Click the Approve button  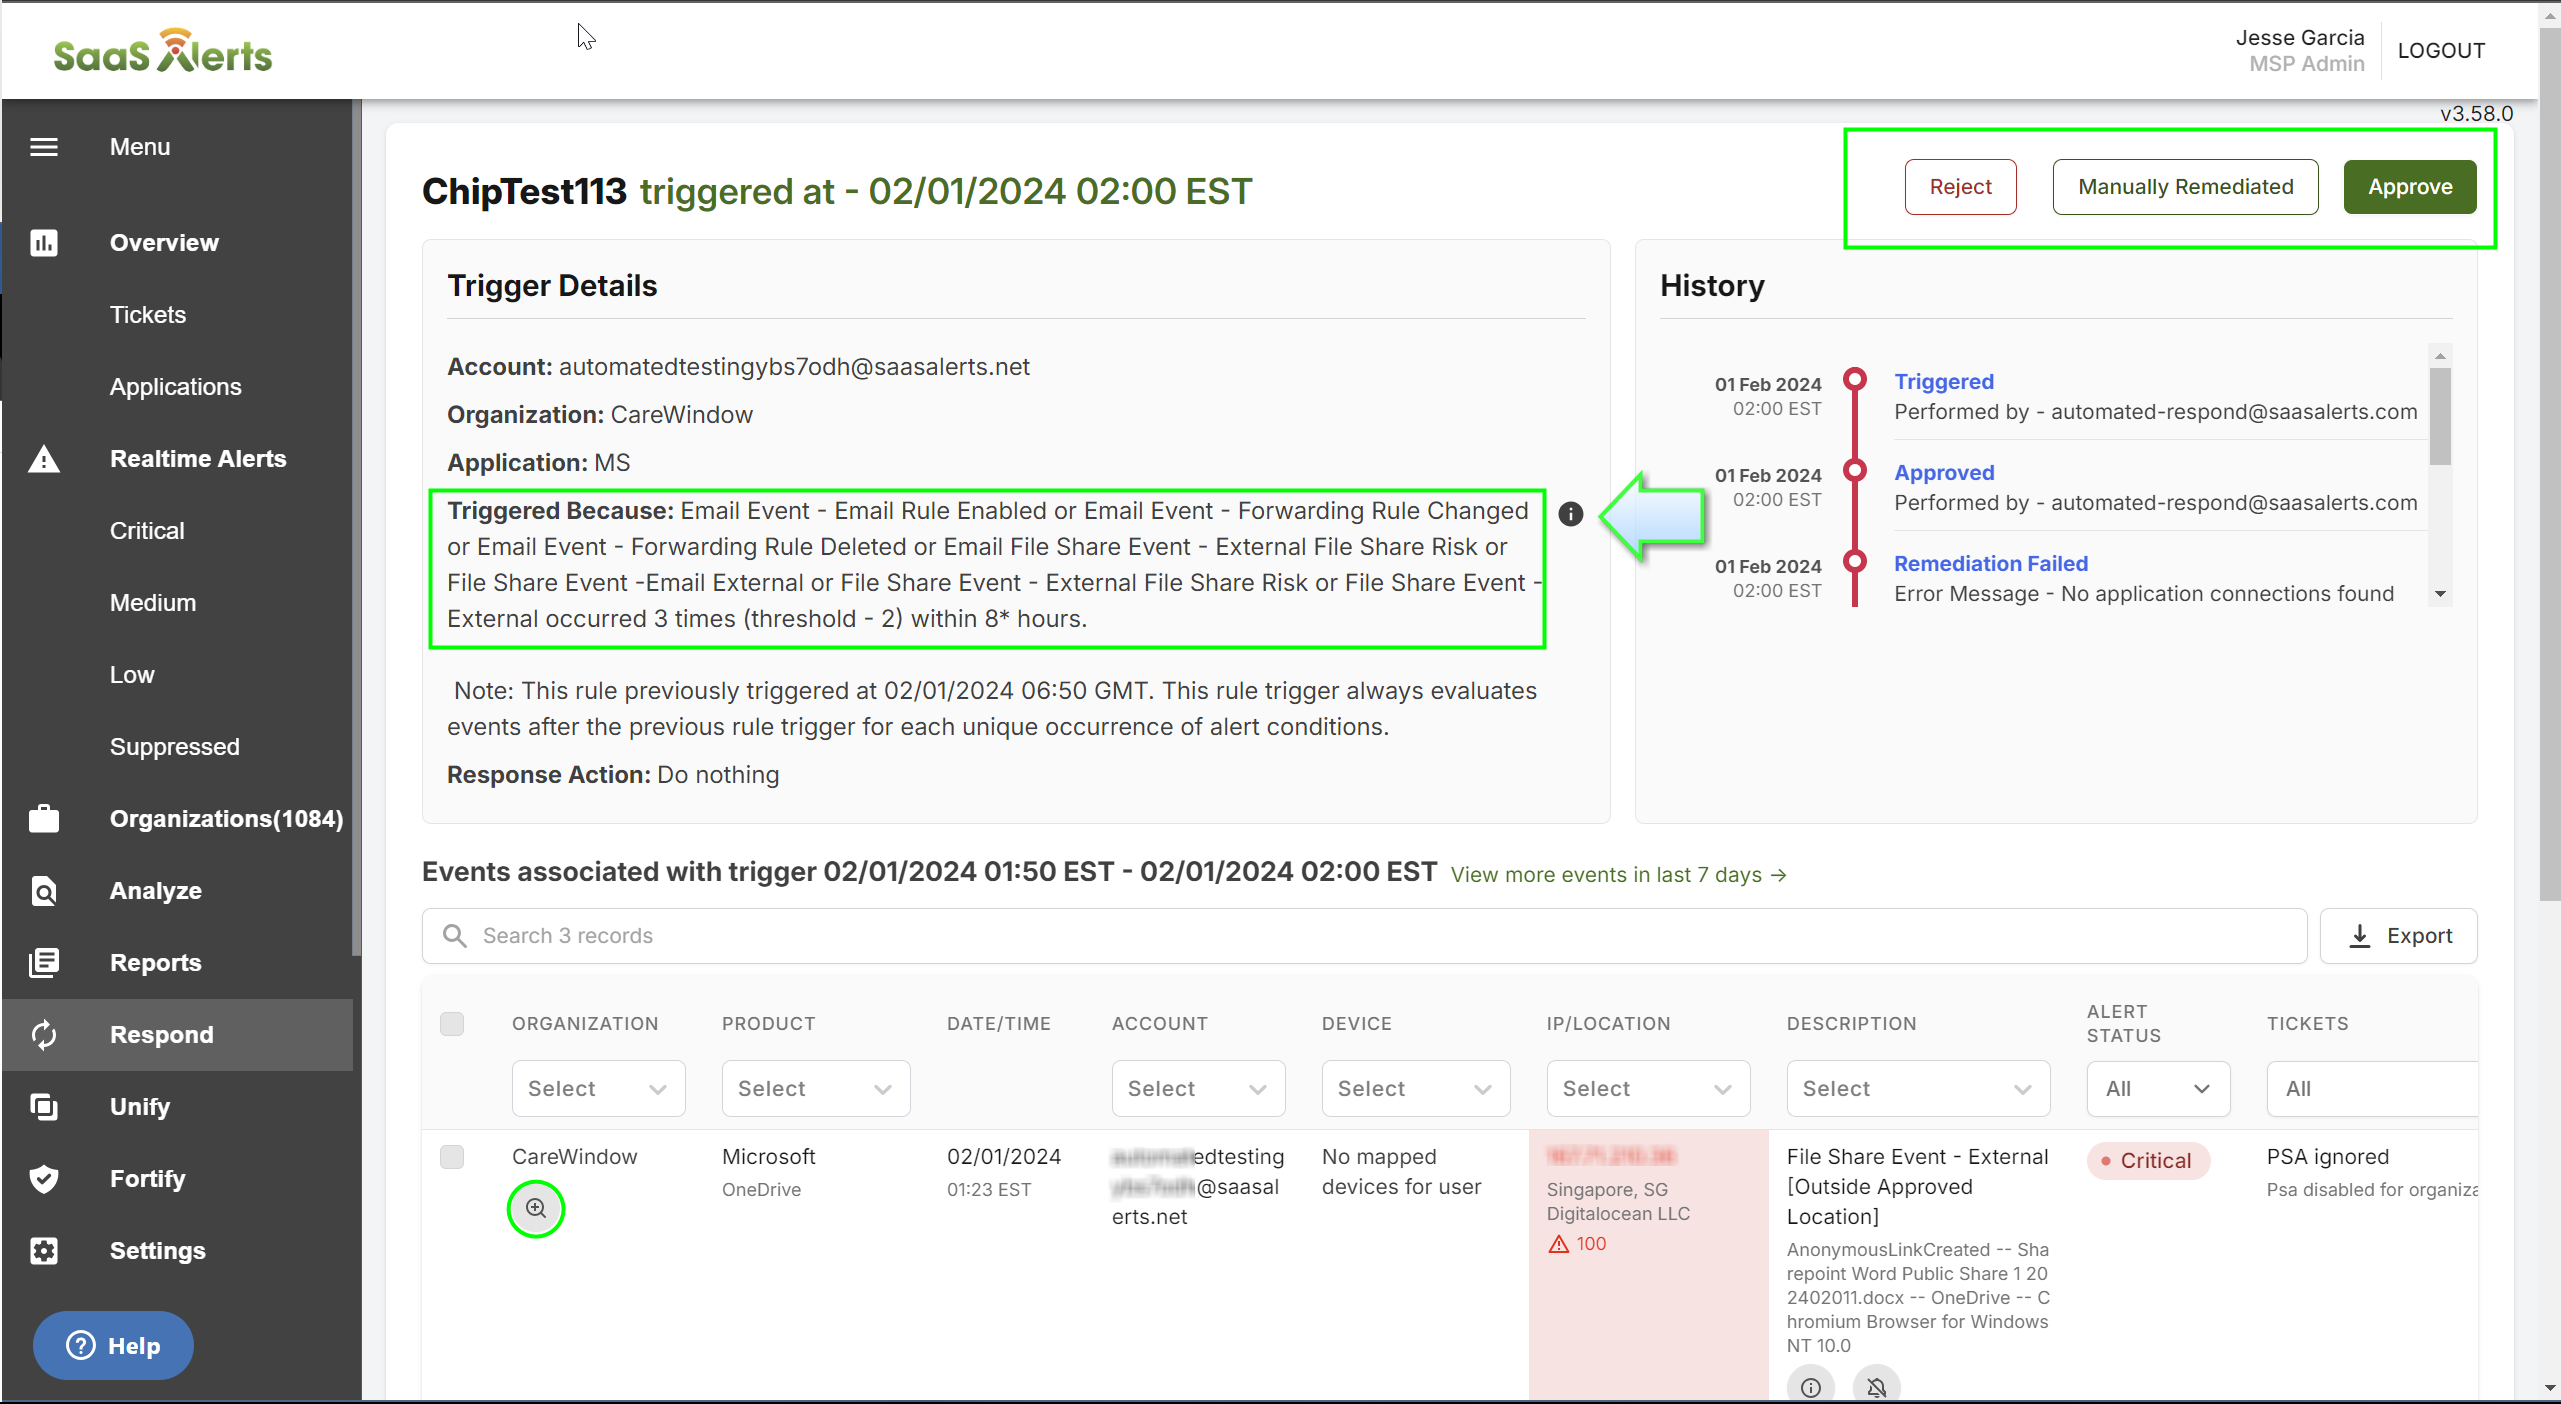[2409, 187]
